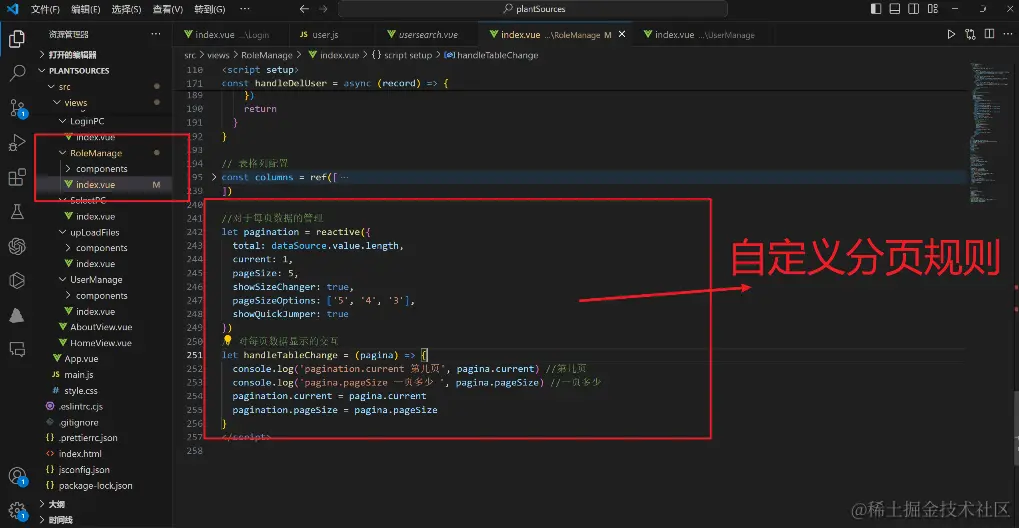This screenshot has width=1019, height=528.
Task: Click the plantSources command center search
Action: 533,9
